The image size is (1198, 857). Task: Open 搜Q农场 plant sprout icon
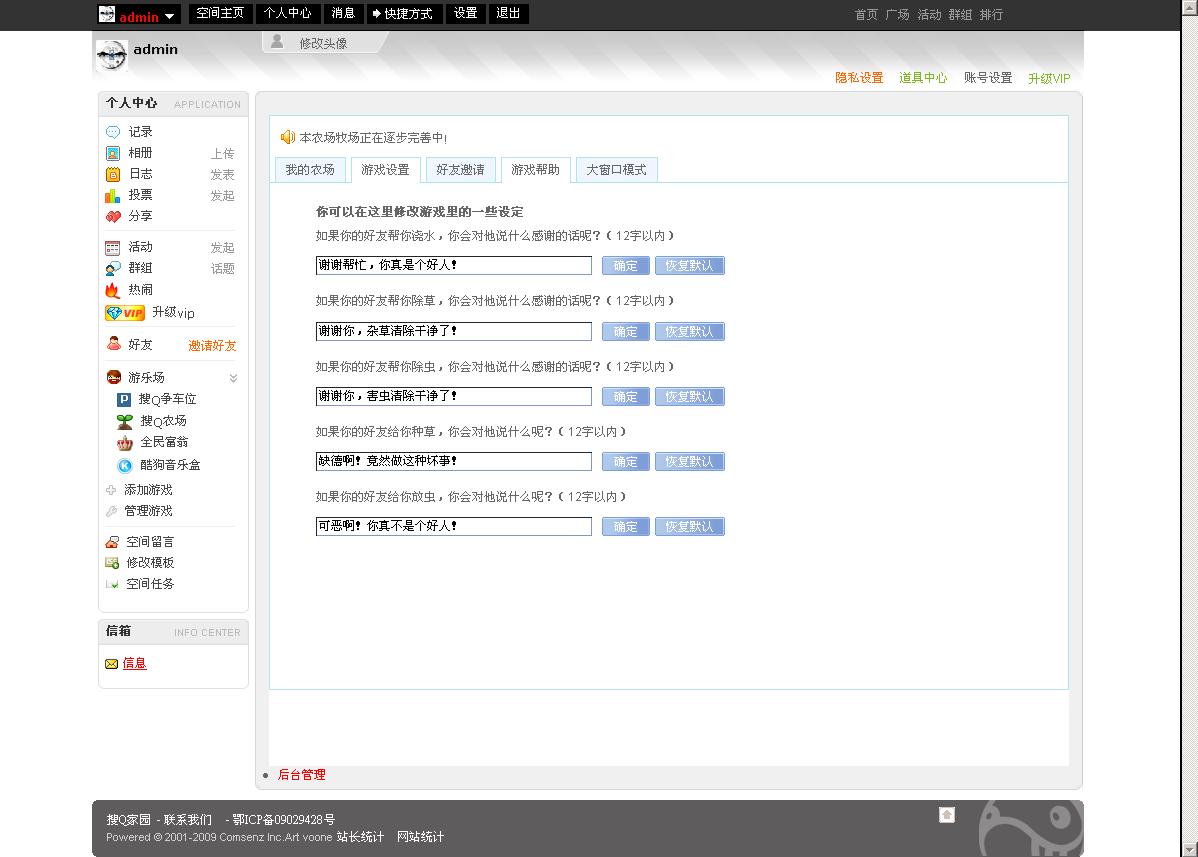point(124,421)
